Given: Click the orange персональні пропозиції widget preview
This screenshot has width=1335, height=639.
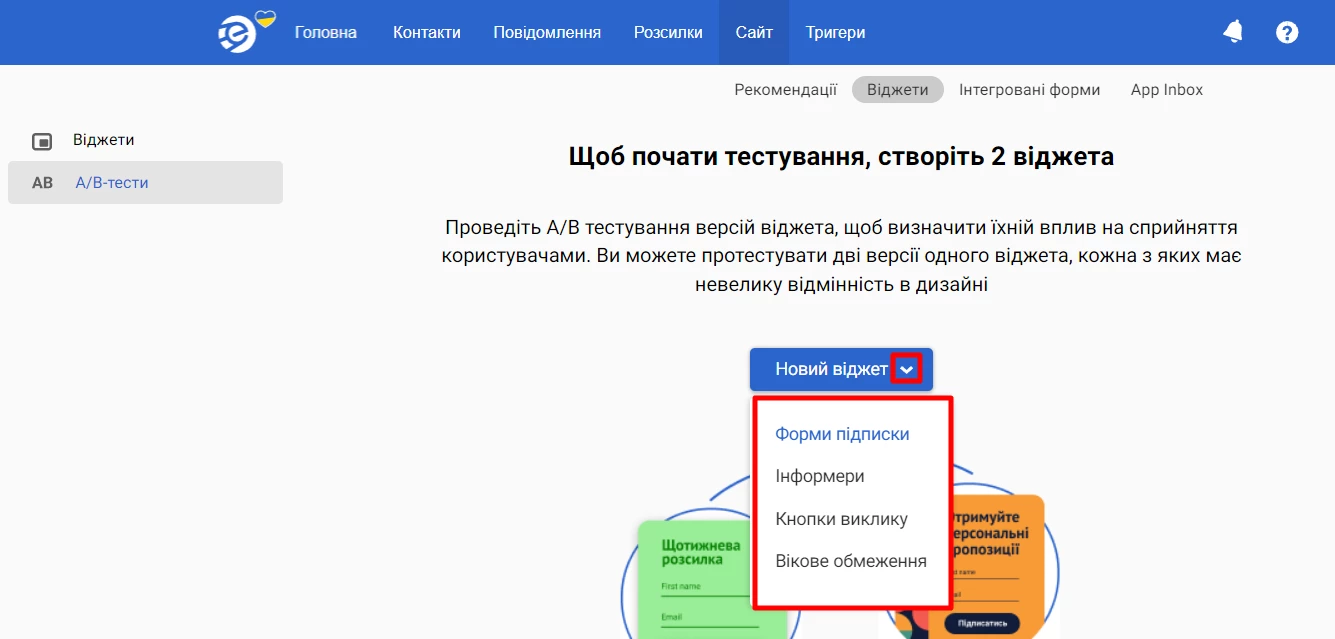Looking at the screenshot, I should pyautogui.click(x=997, y=567).
